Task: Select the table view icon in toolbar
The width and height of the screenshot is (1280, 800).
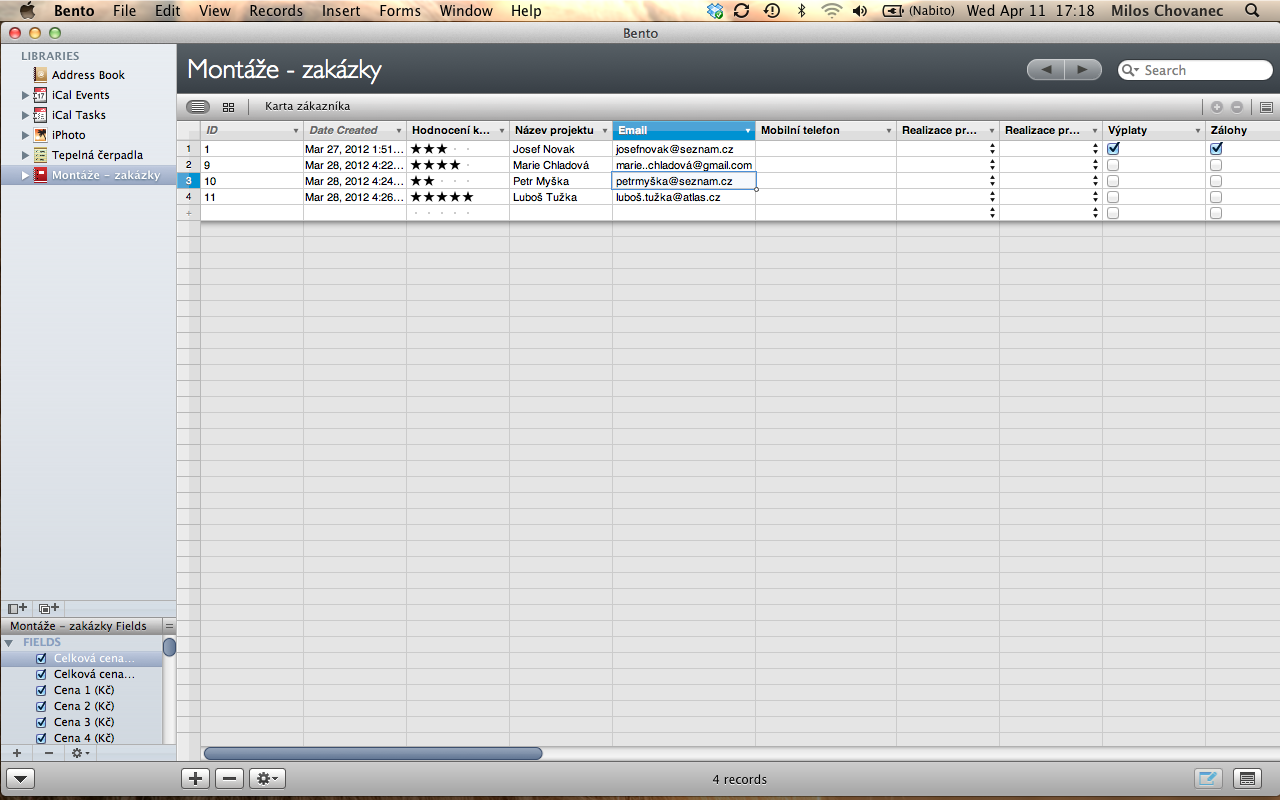Action: (198, 107)
